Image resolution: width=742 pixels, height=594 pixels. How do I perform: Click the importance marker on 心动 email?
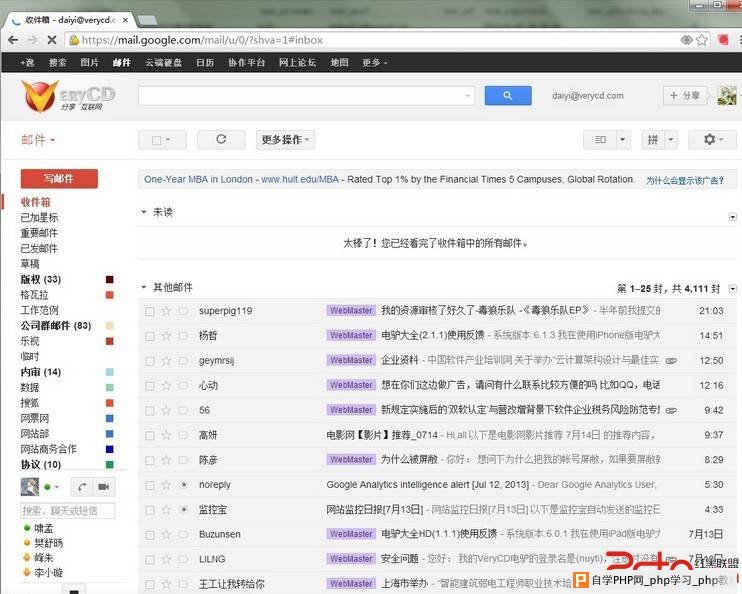point(184,385)
